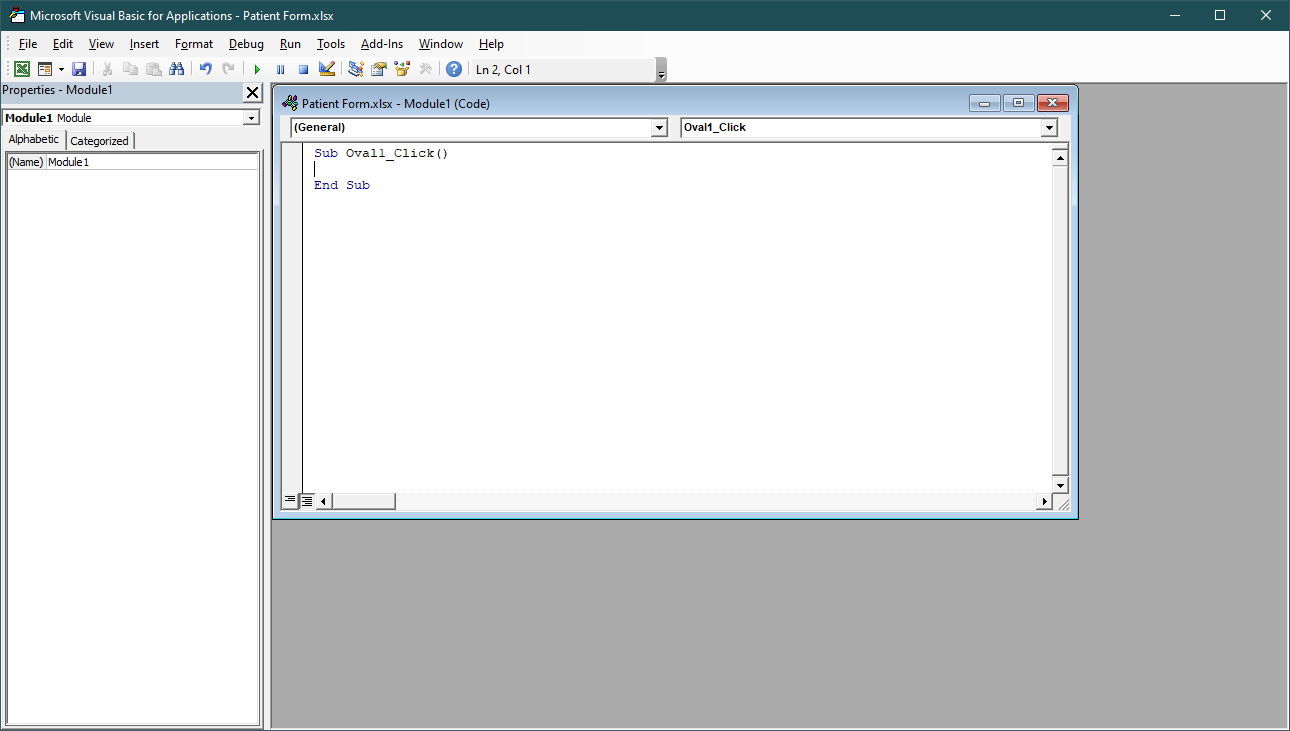Click the Insert UserForm toolbar icon

45,69
